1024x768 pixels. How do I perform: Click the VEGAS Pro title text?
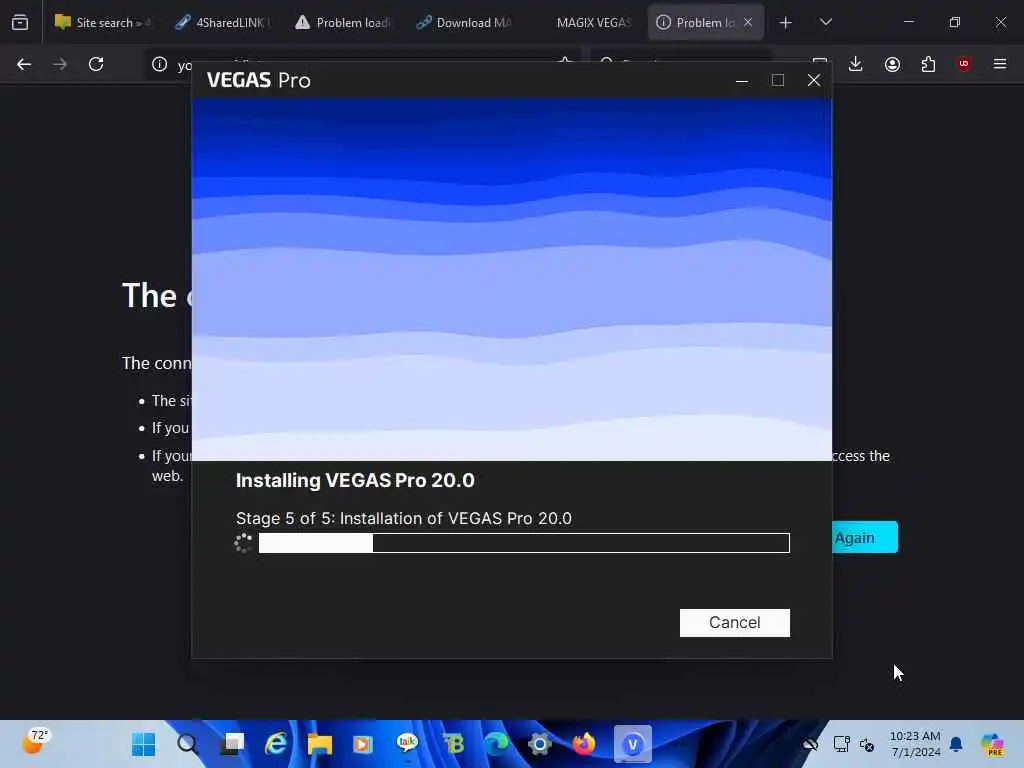pyautogui.click(x=259, y=80)
